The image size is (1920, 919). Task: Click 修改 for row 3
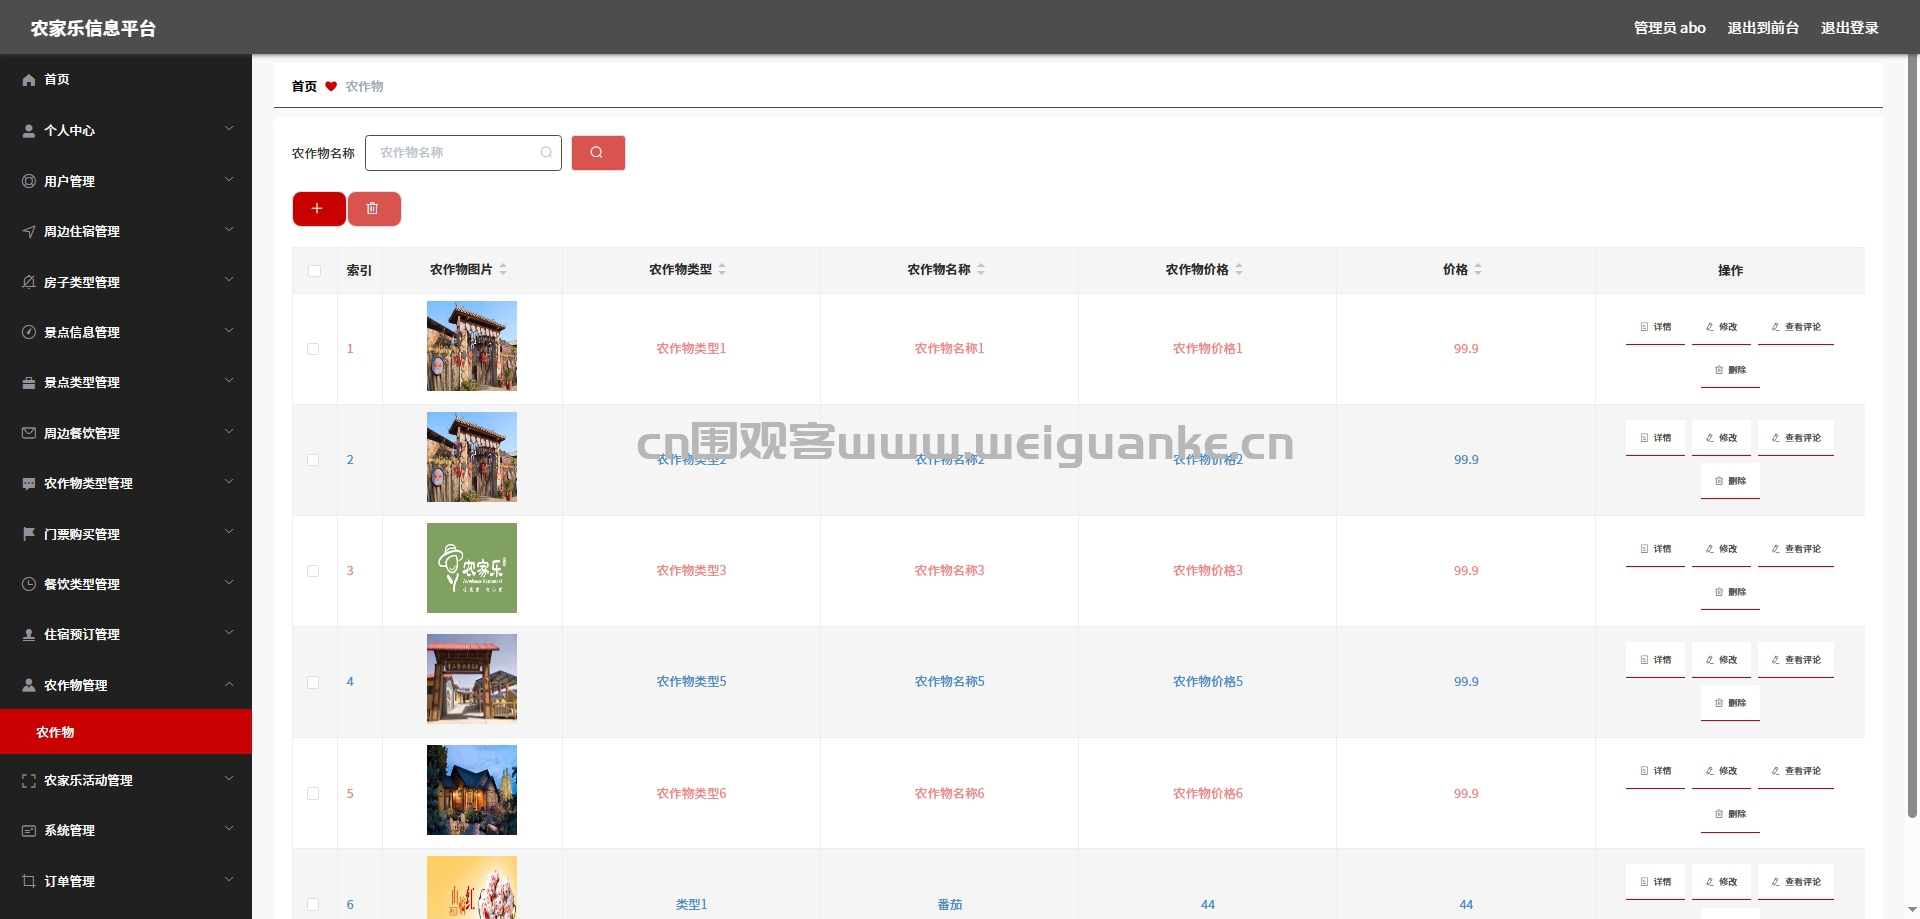pyautogui.click(x=1721, y=549)
